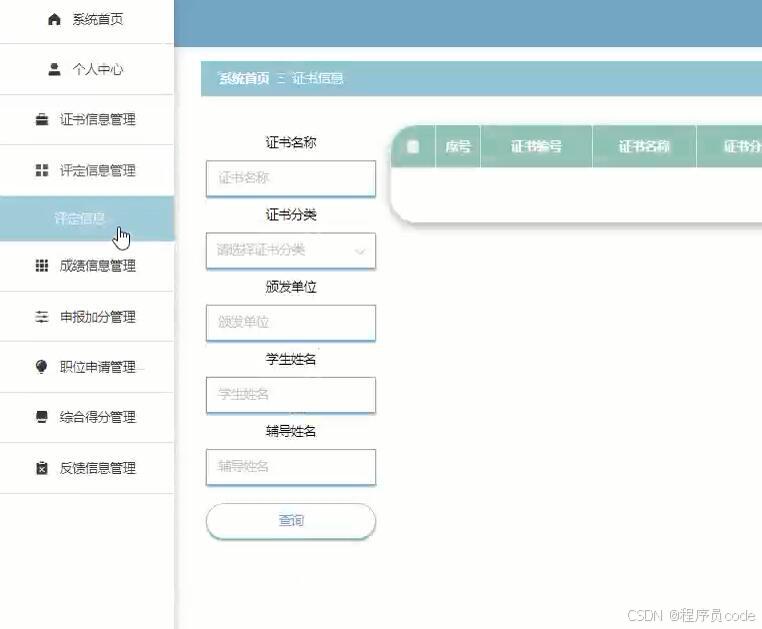762x629 pixels.
Task: Click the clipboard icon beside 反馈信息管理
Action: [x=42, y=468]
